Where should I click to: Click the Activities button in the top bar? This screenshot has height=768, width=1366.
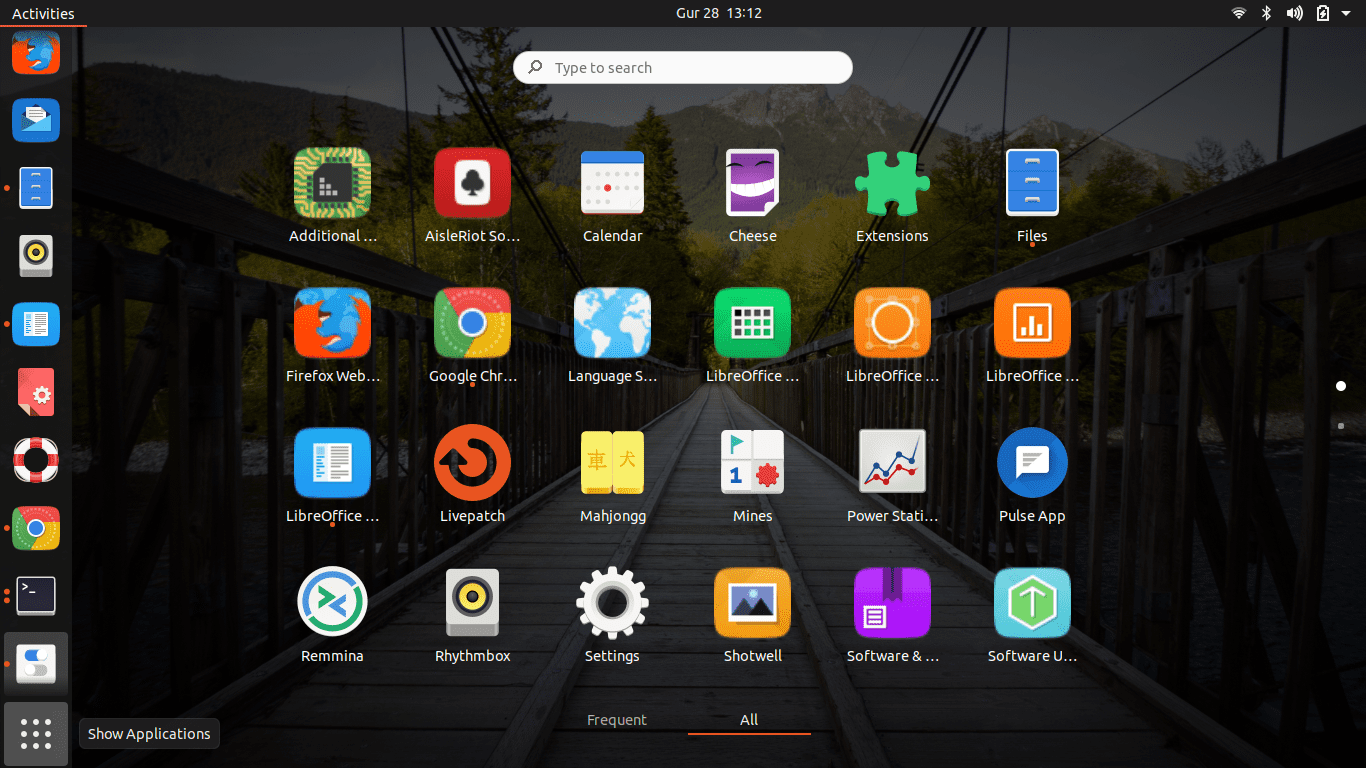pyautogui.click(x=43, y=13)
